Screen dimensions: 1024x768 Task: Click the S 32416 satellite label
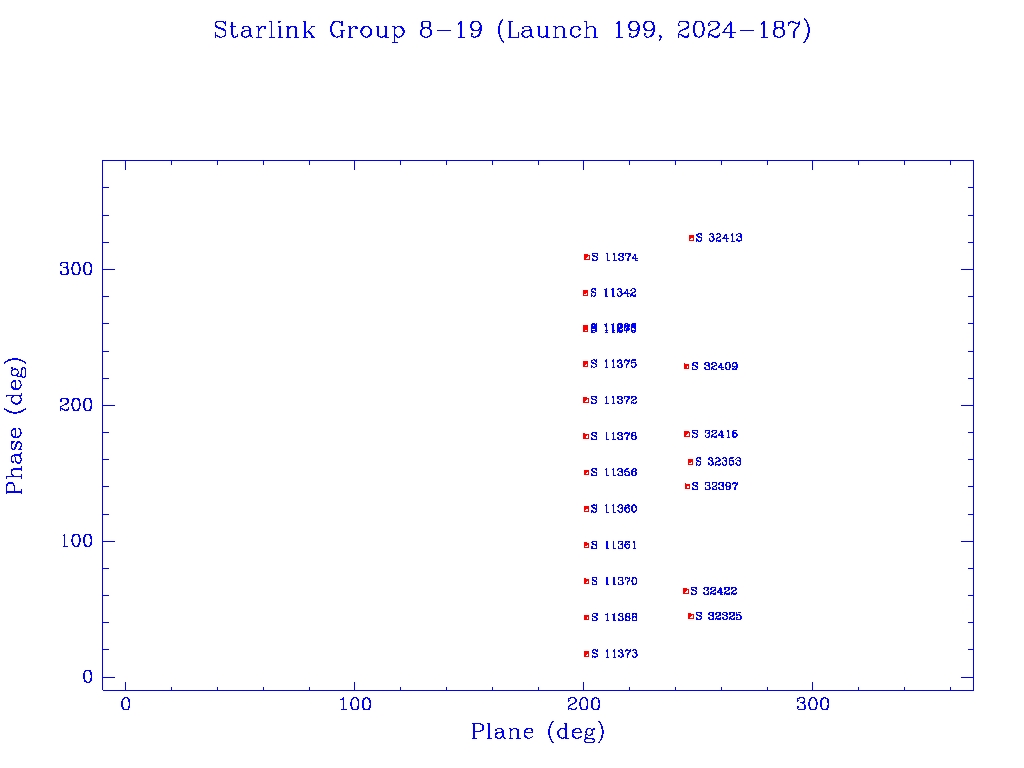click(x=715, y=434)
